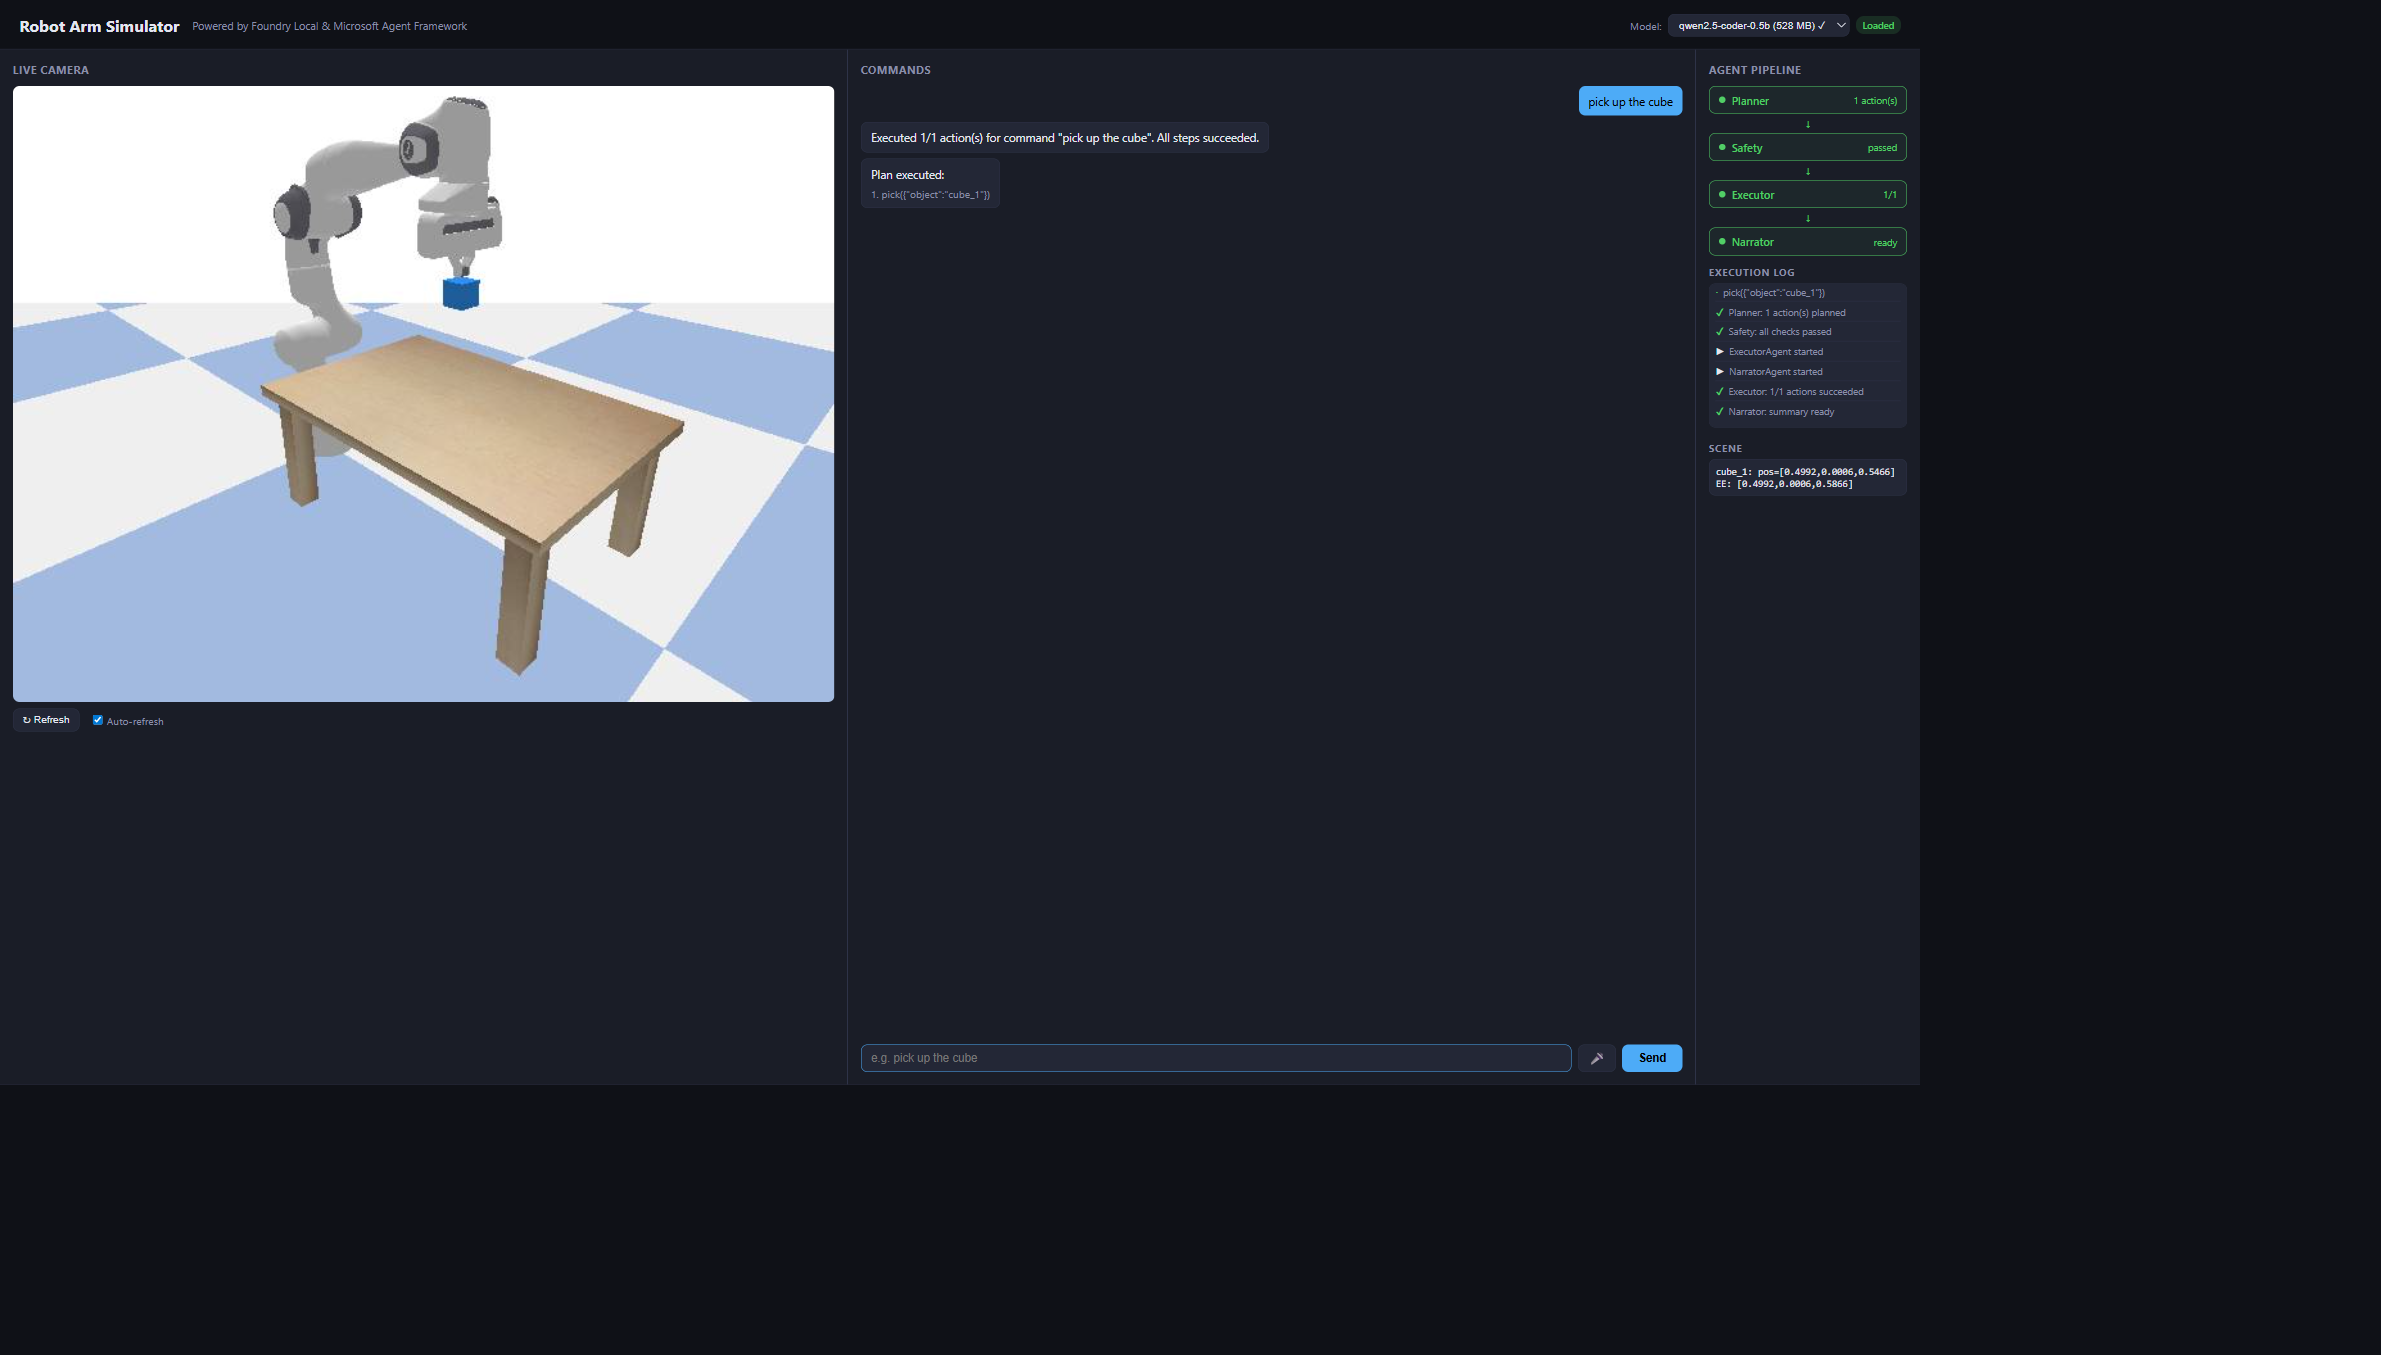Click the Send button

(1651, 1058)
